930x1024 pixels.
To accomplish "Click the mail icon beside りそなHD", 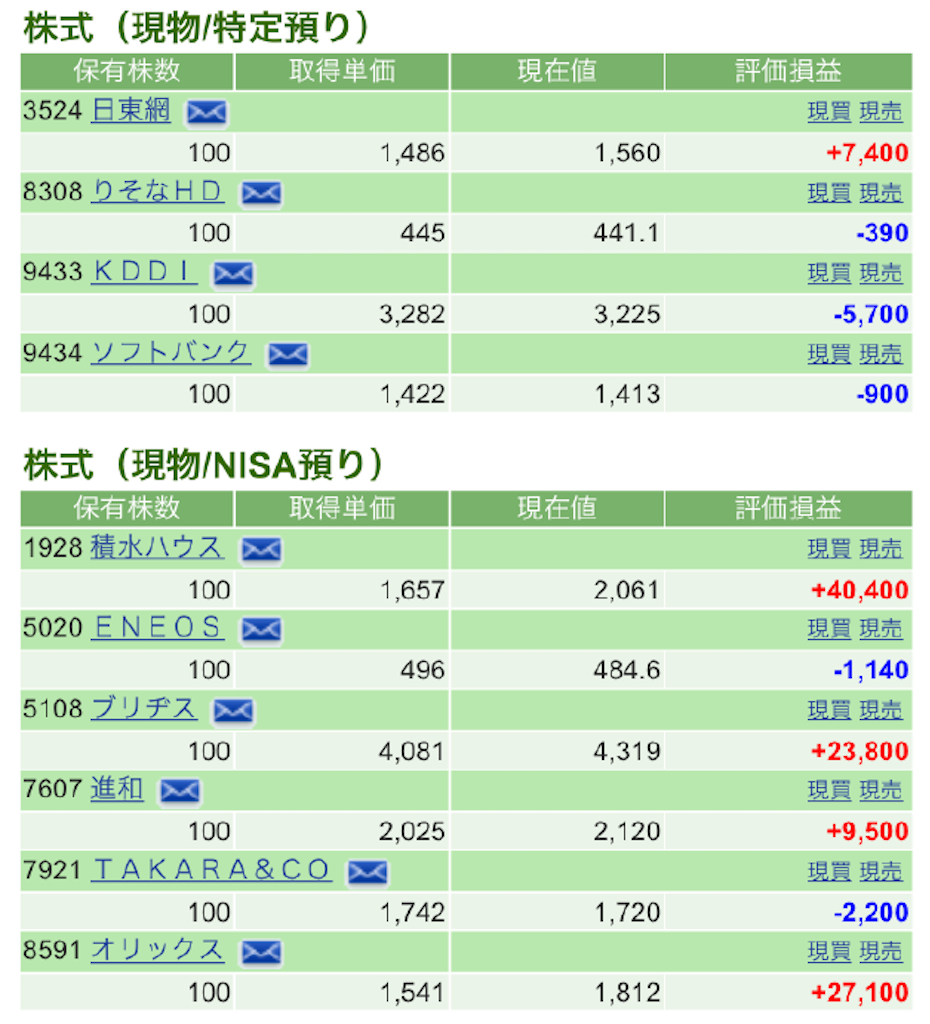I will point(261,193).
